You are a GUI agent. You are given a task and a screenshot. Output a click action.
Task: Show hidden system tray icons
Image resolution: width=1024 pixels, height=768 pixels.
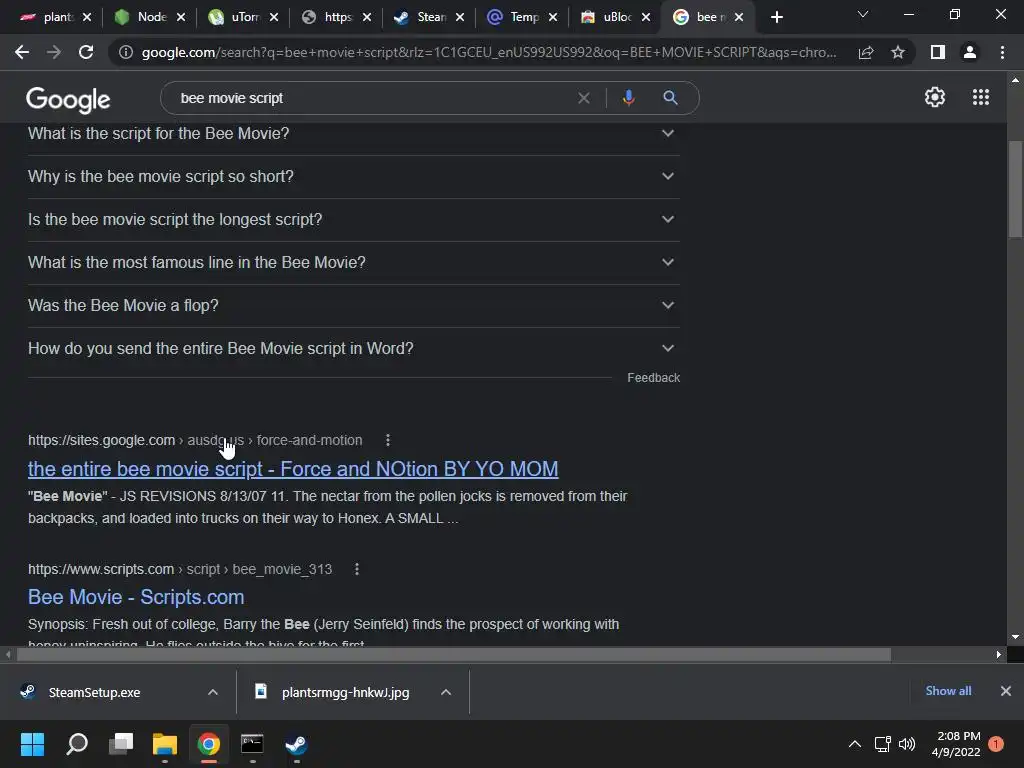(854, 744)
